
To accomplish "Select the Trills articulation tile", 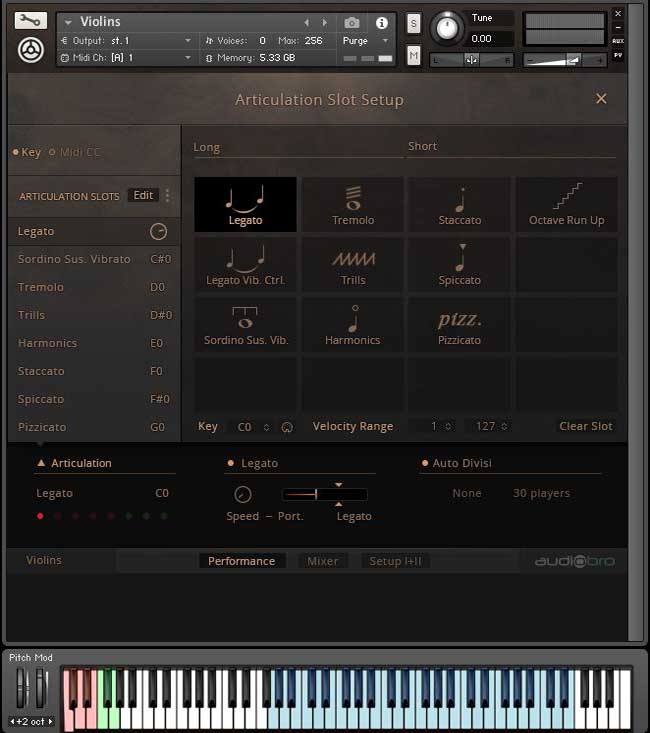I will coord(353,265).
